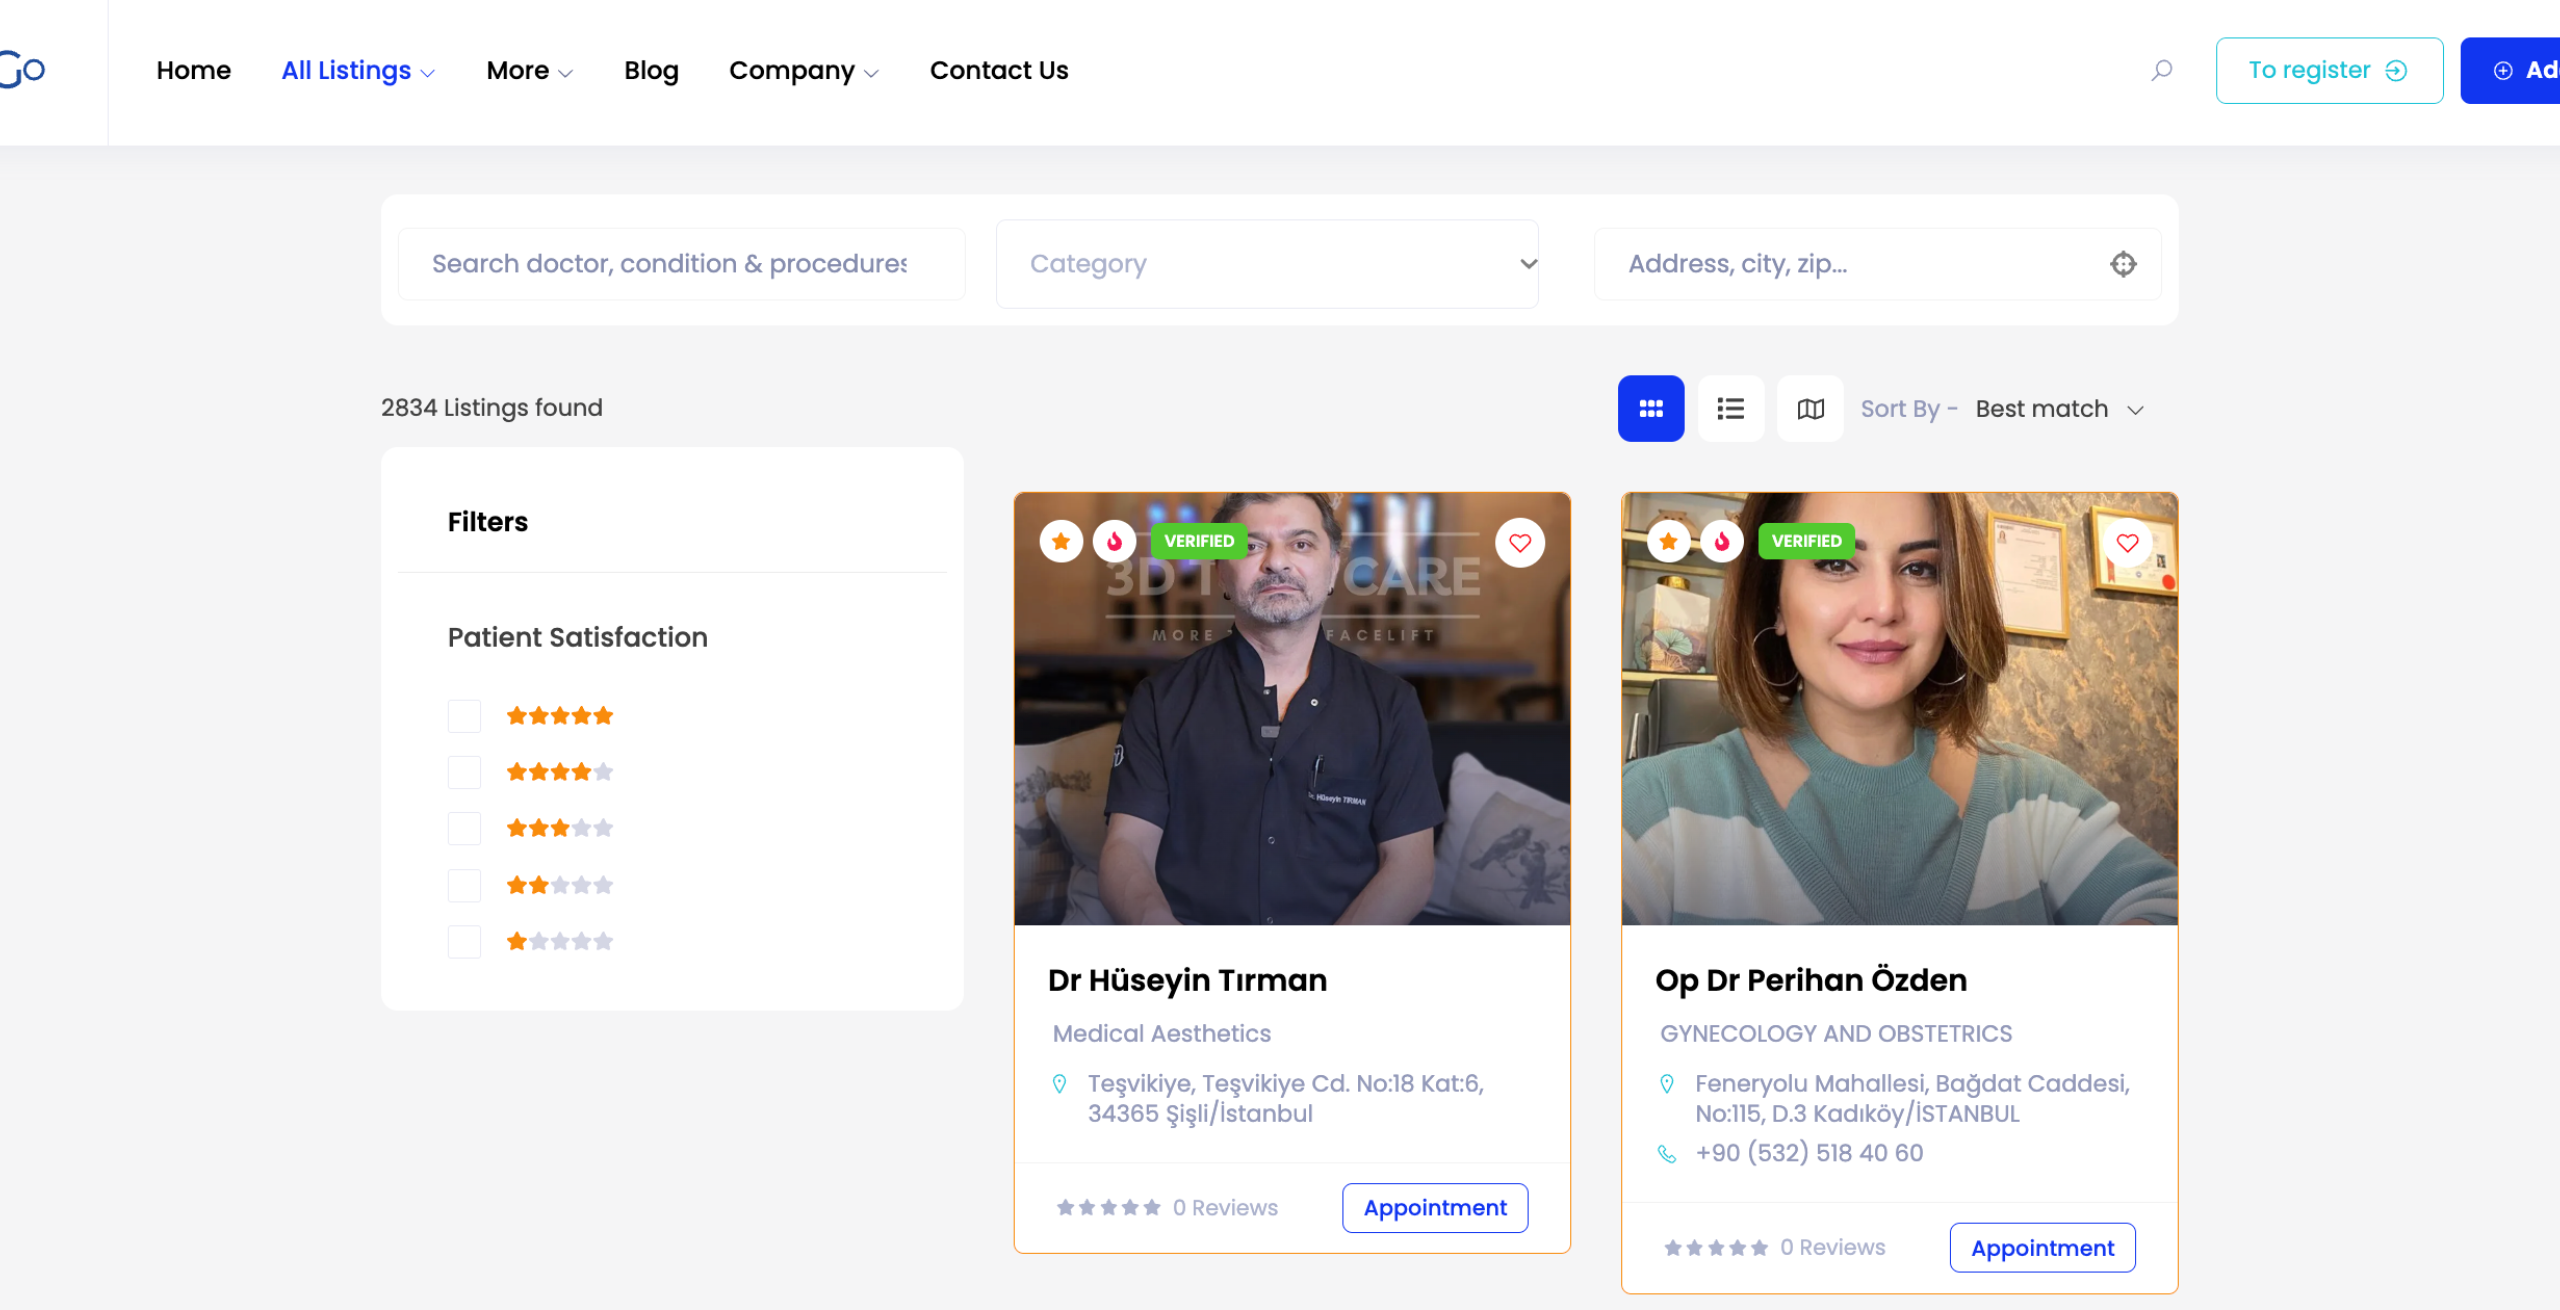Click the search magnifier icon in header
The height and width of the screenshot is (1310, 2560).
pos(2161,70)
